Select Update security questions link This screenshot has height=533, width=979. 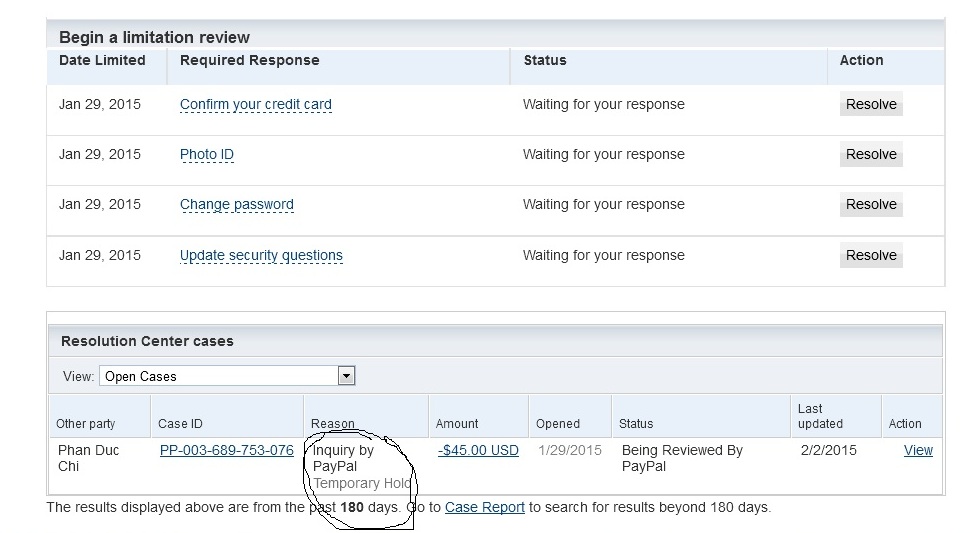pos(261,255)
